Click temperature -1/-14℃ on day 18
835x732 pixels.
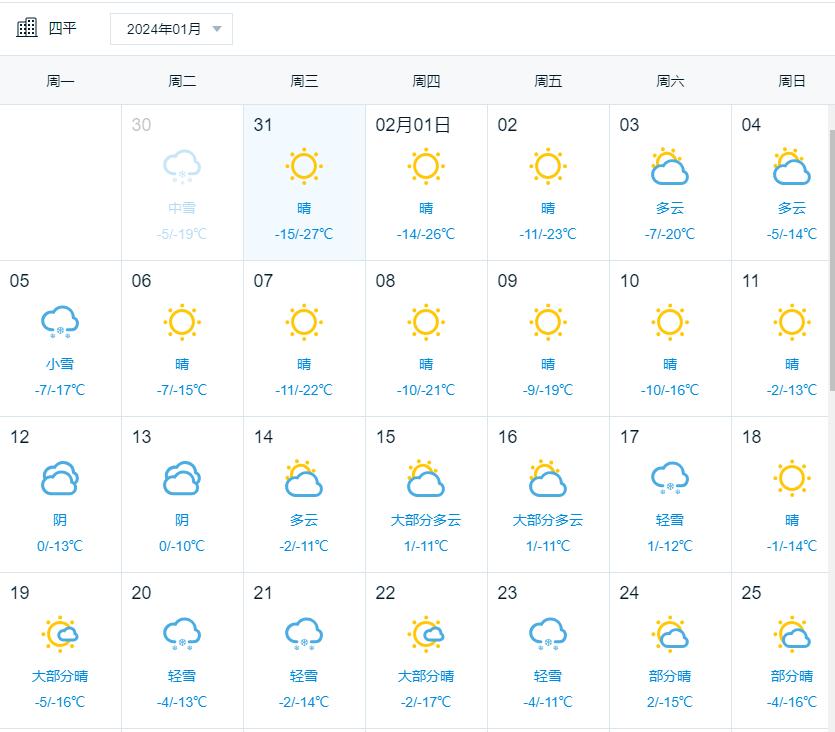792,546
